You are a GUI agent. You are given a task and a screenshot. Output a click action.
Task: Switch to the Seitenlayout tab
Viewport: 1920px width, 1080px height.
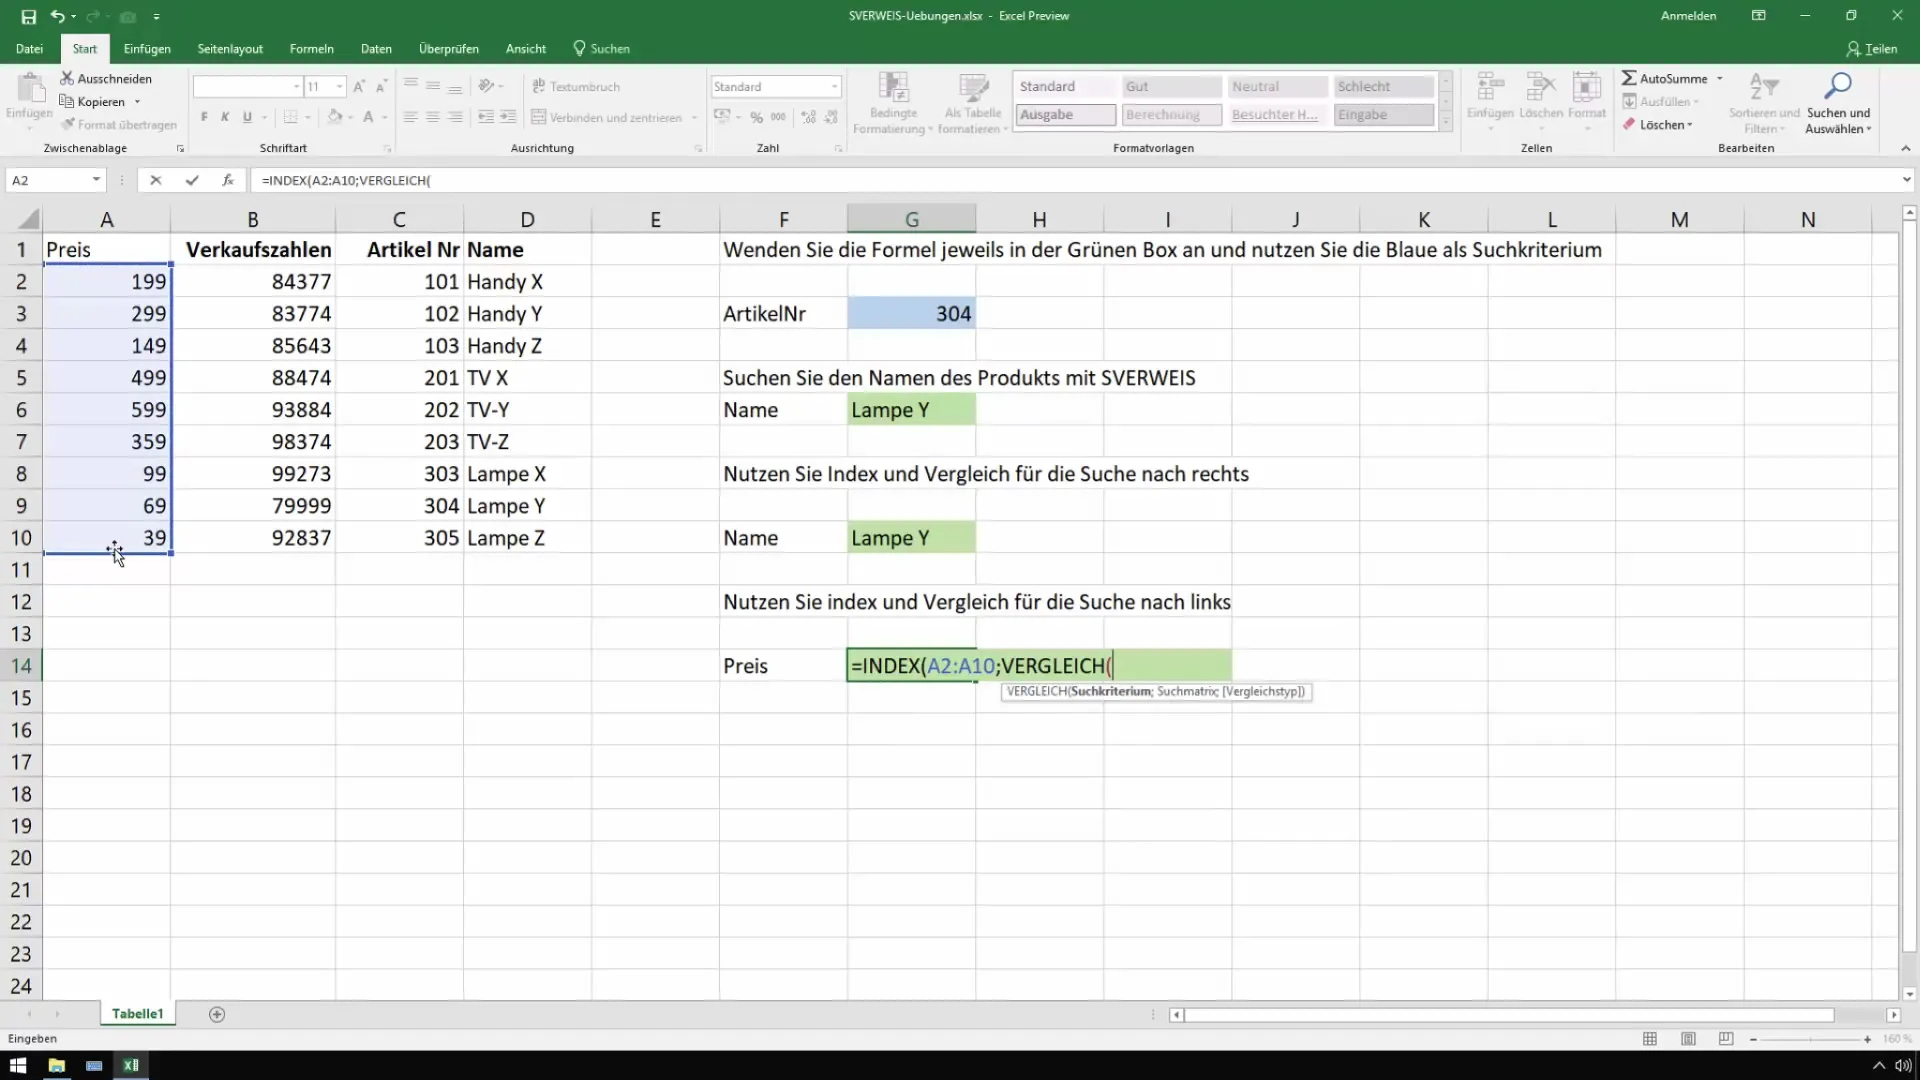[x=230, y=48]
